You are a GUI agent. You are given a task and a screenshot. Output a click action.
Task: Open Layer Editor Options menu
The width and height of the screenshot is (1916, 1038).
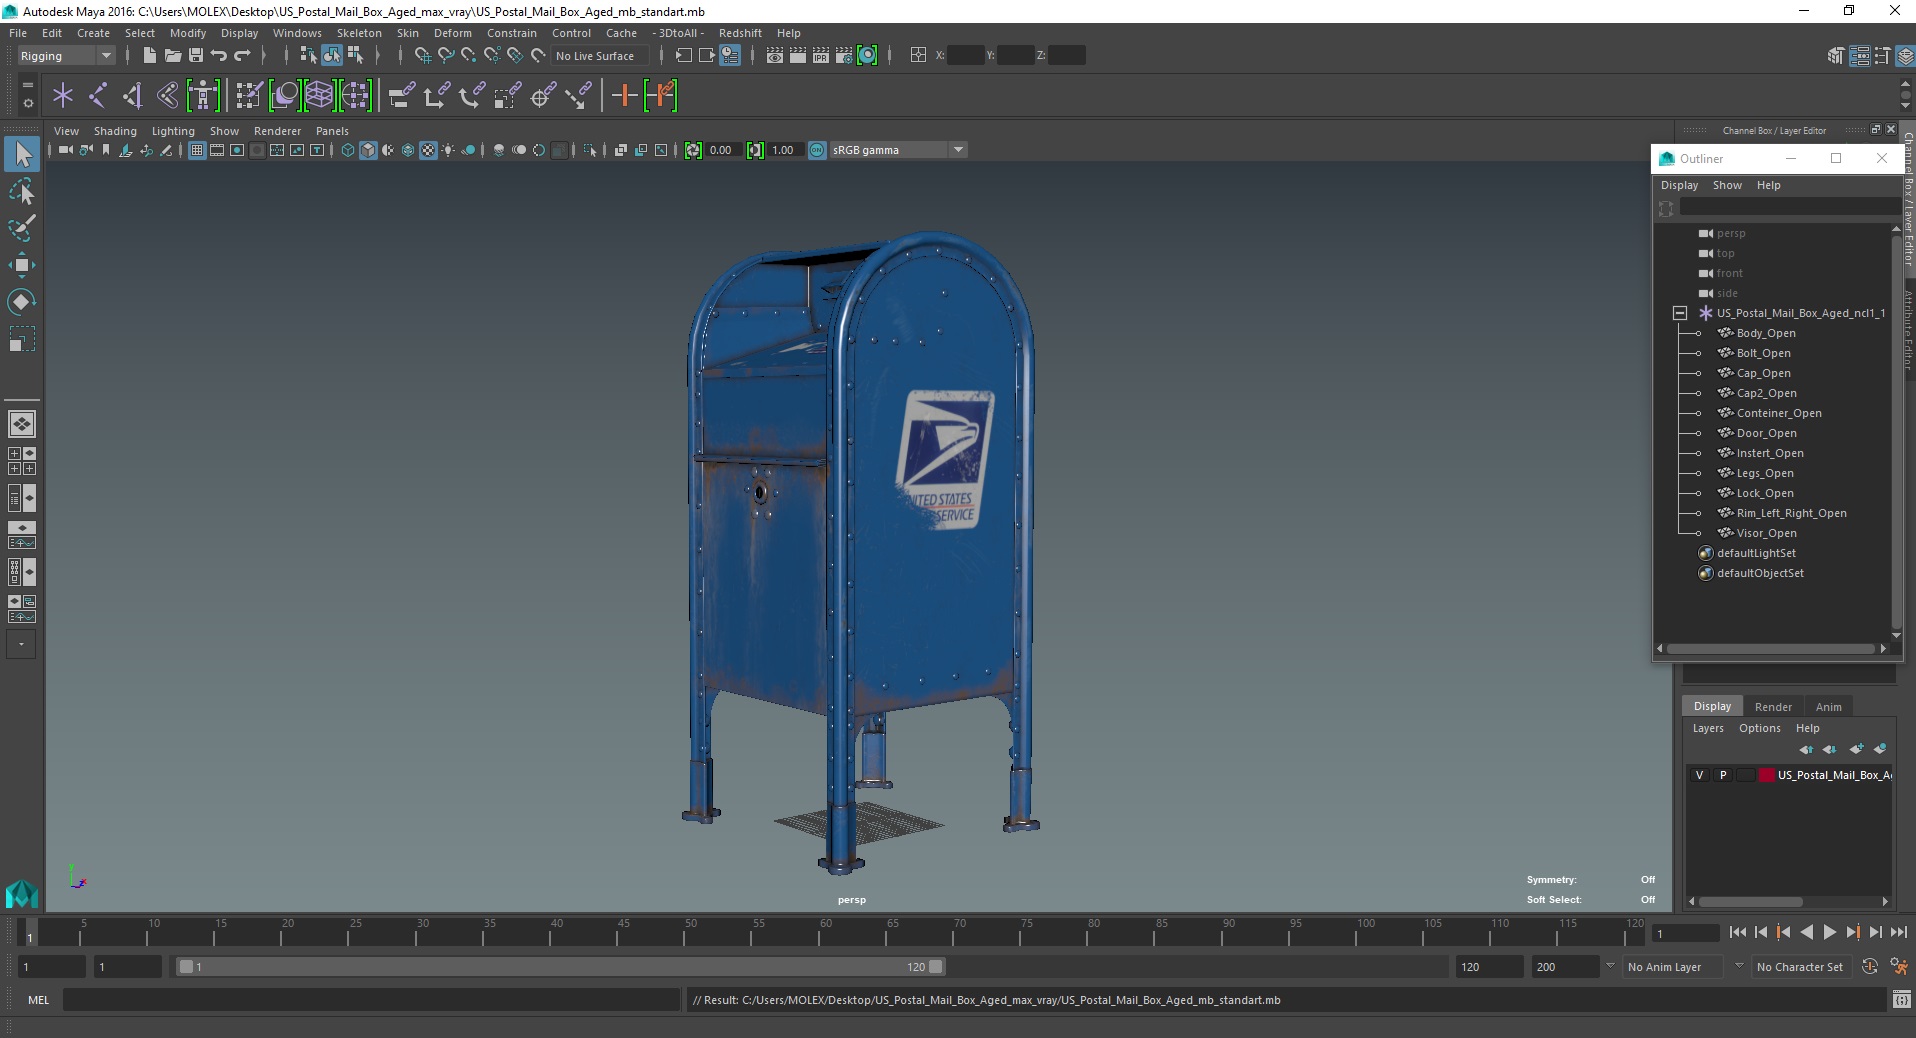pyautogui.click(x=1759, y=728)
